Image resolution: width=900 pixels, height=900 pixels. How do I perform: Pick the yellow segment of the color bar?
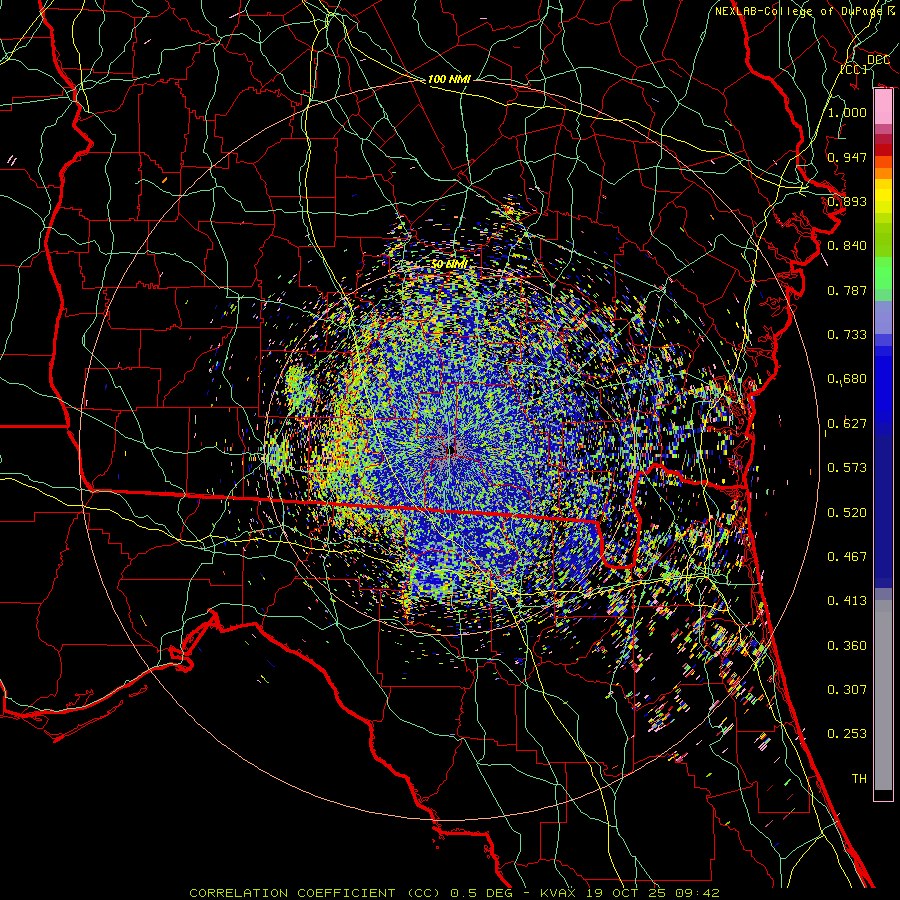(x=883, y=196)
